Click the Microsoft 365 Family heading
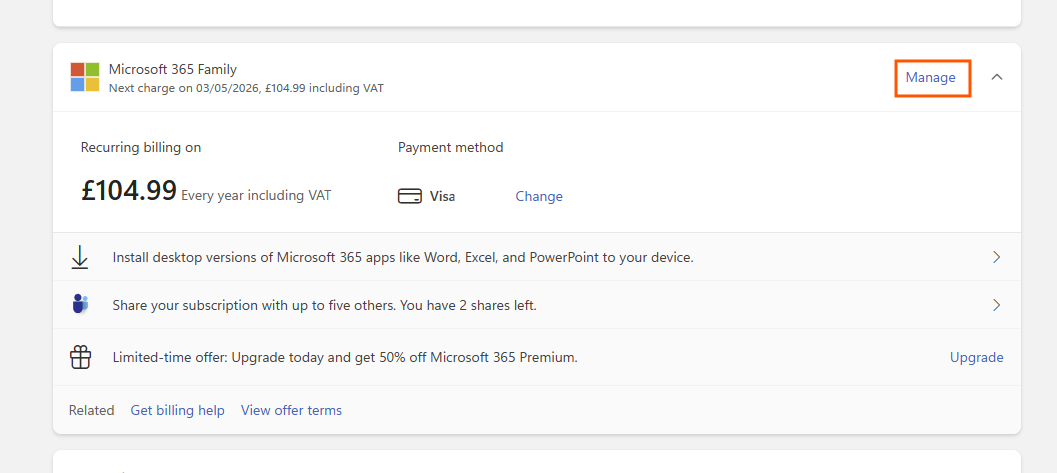1057x473 pixels. [x=173, y=69]
